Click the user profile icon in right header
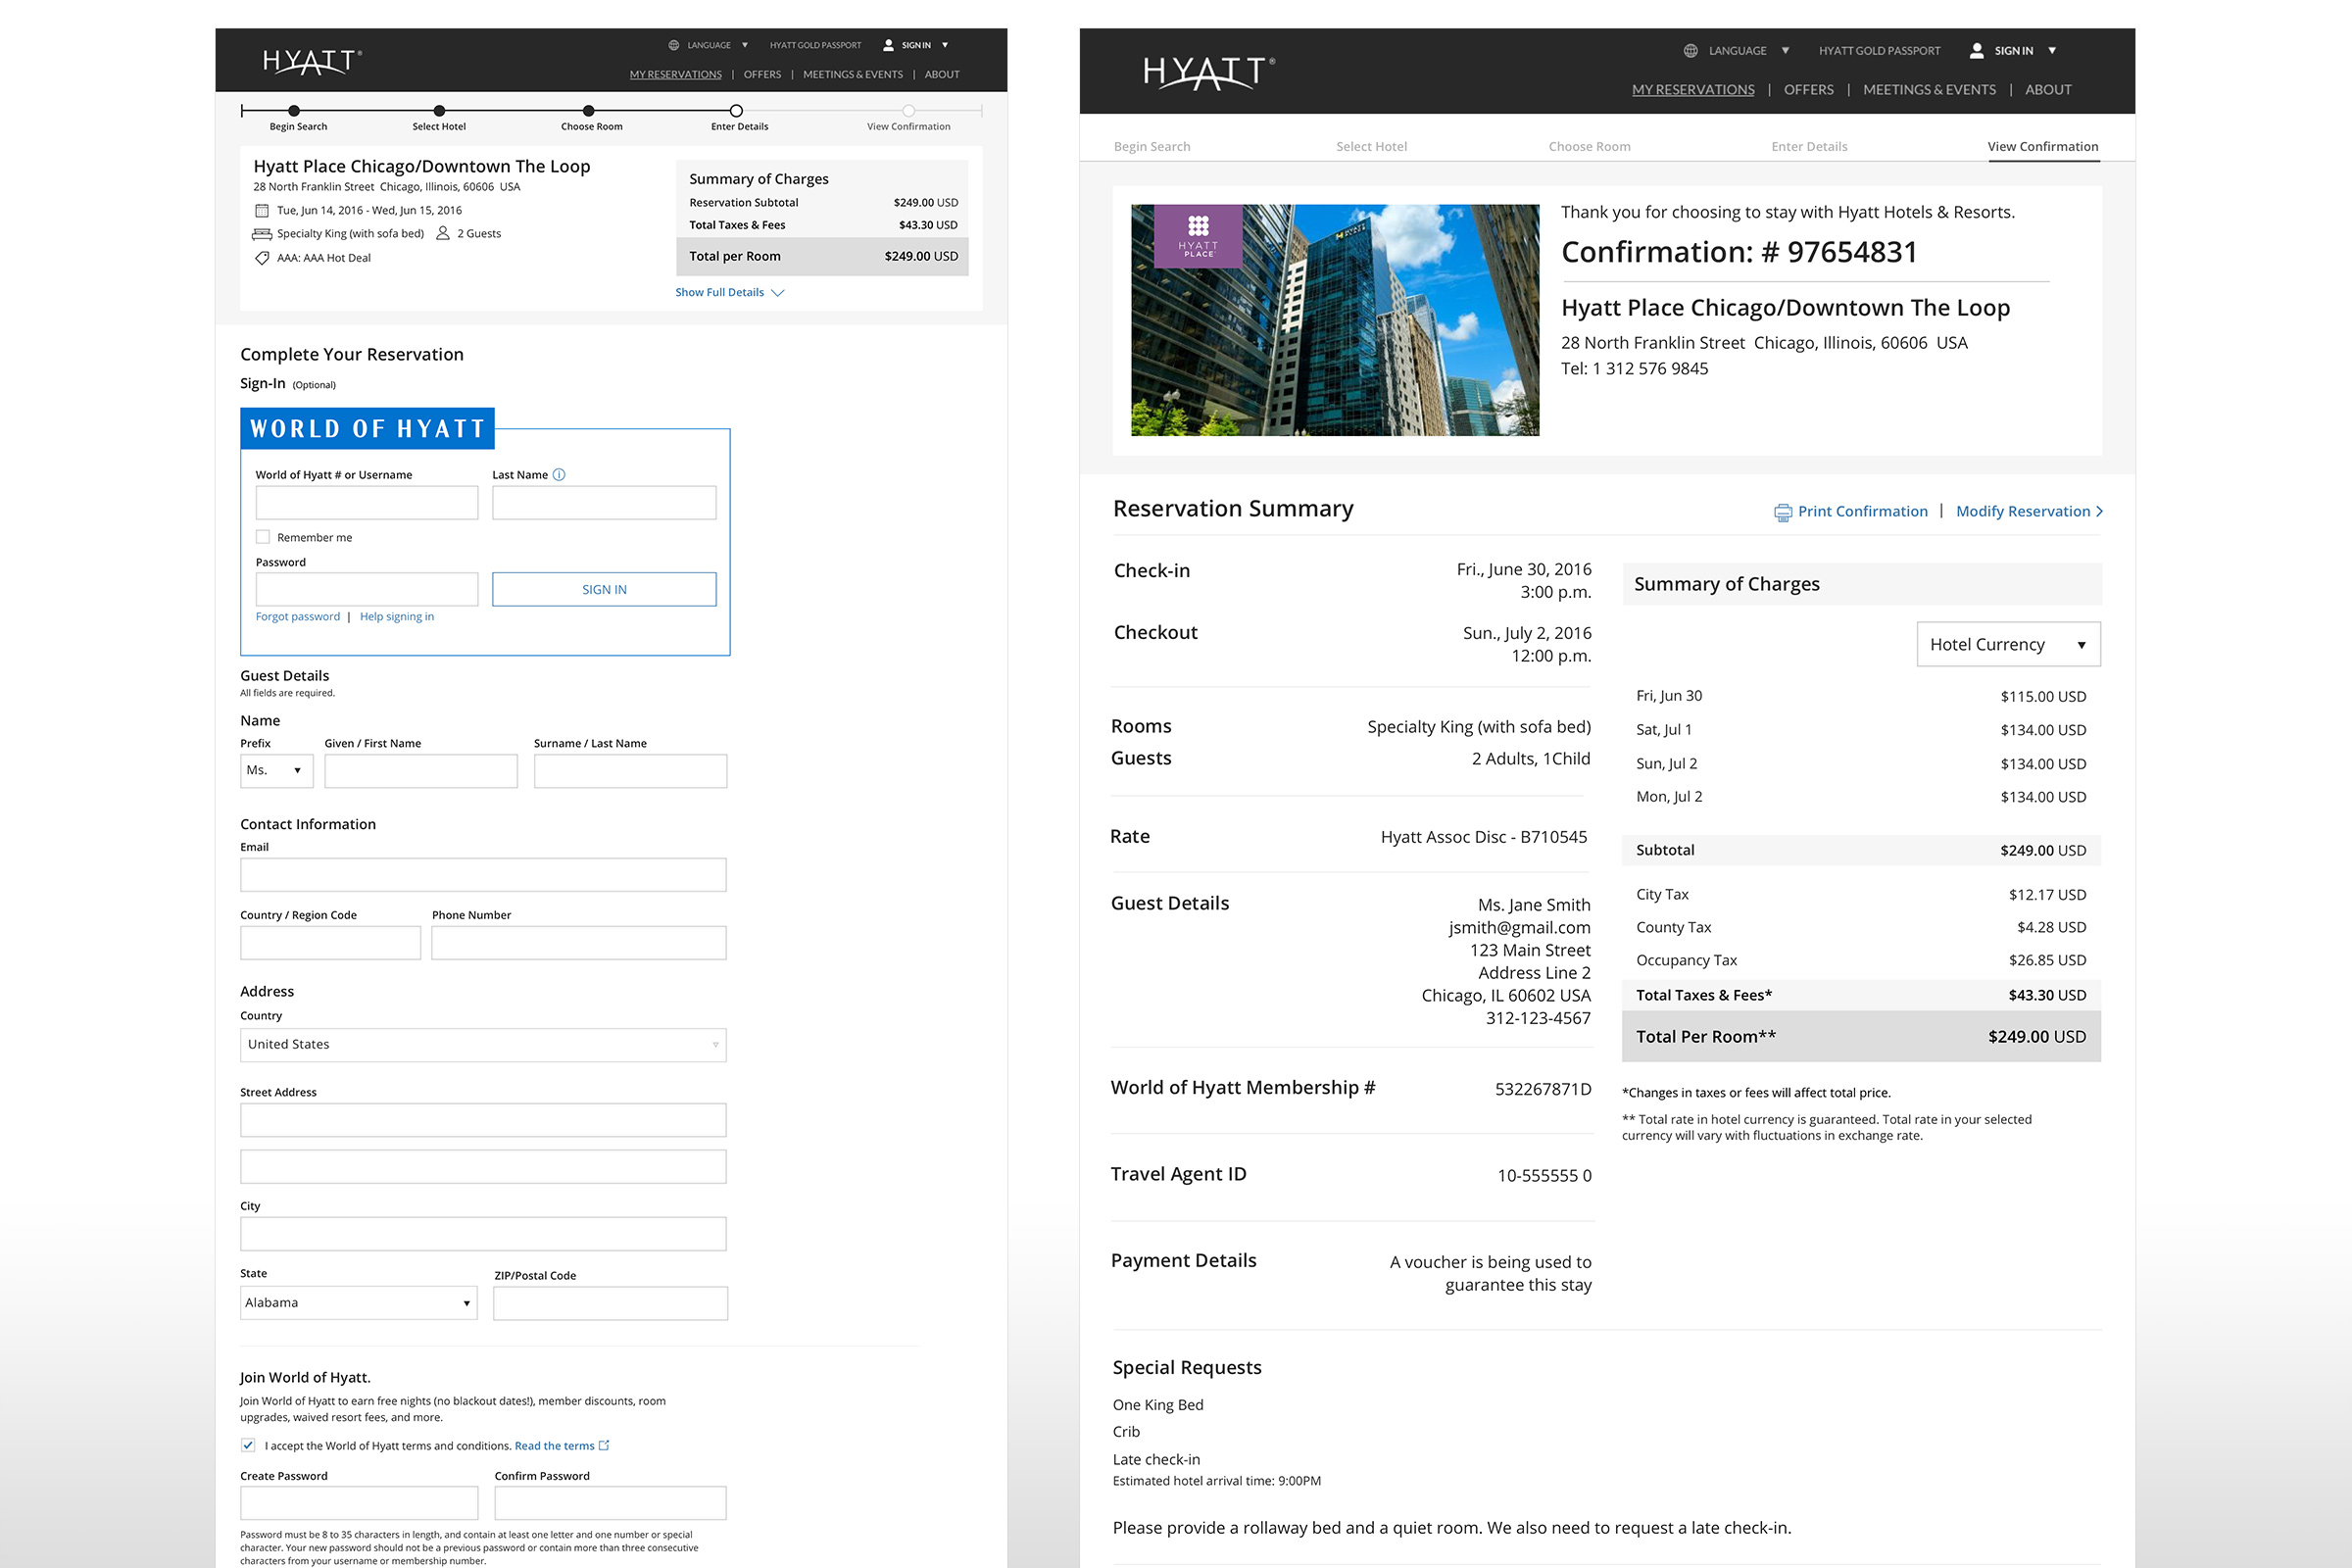The image size is (2352, 1568). [x=1976, y=50]
